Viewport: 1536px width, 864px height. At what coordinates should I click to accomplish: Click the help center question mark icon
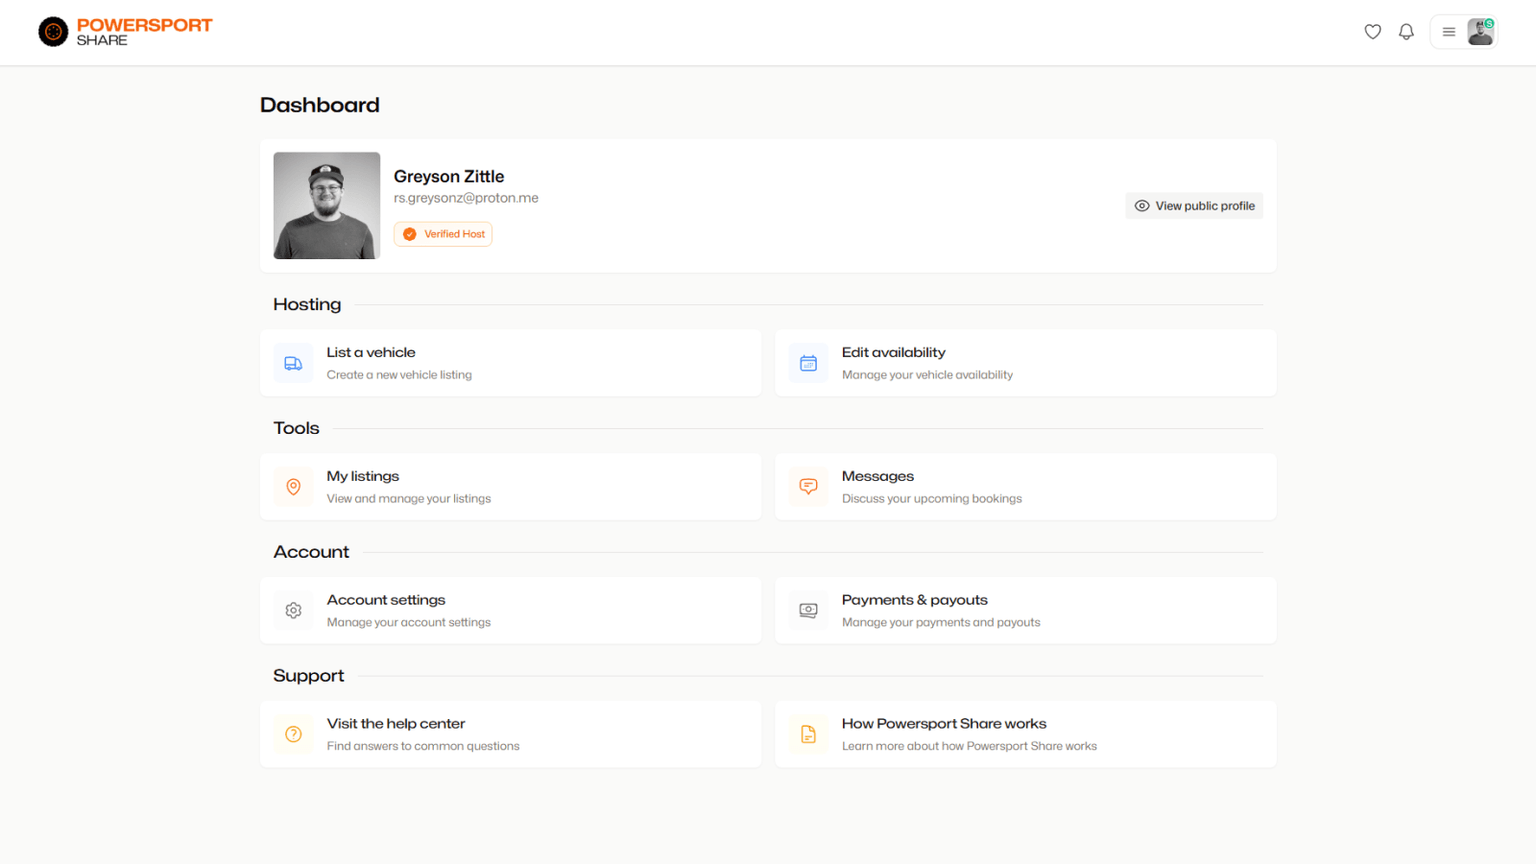click(293, 734)
